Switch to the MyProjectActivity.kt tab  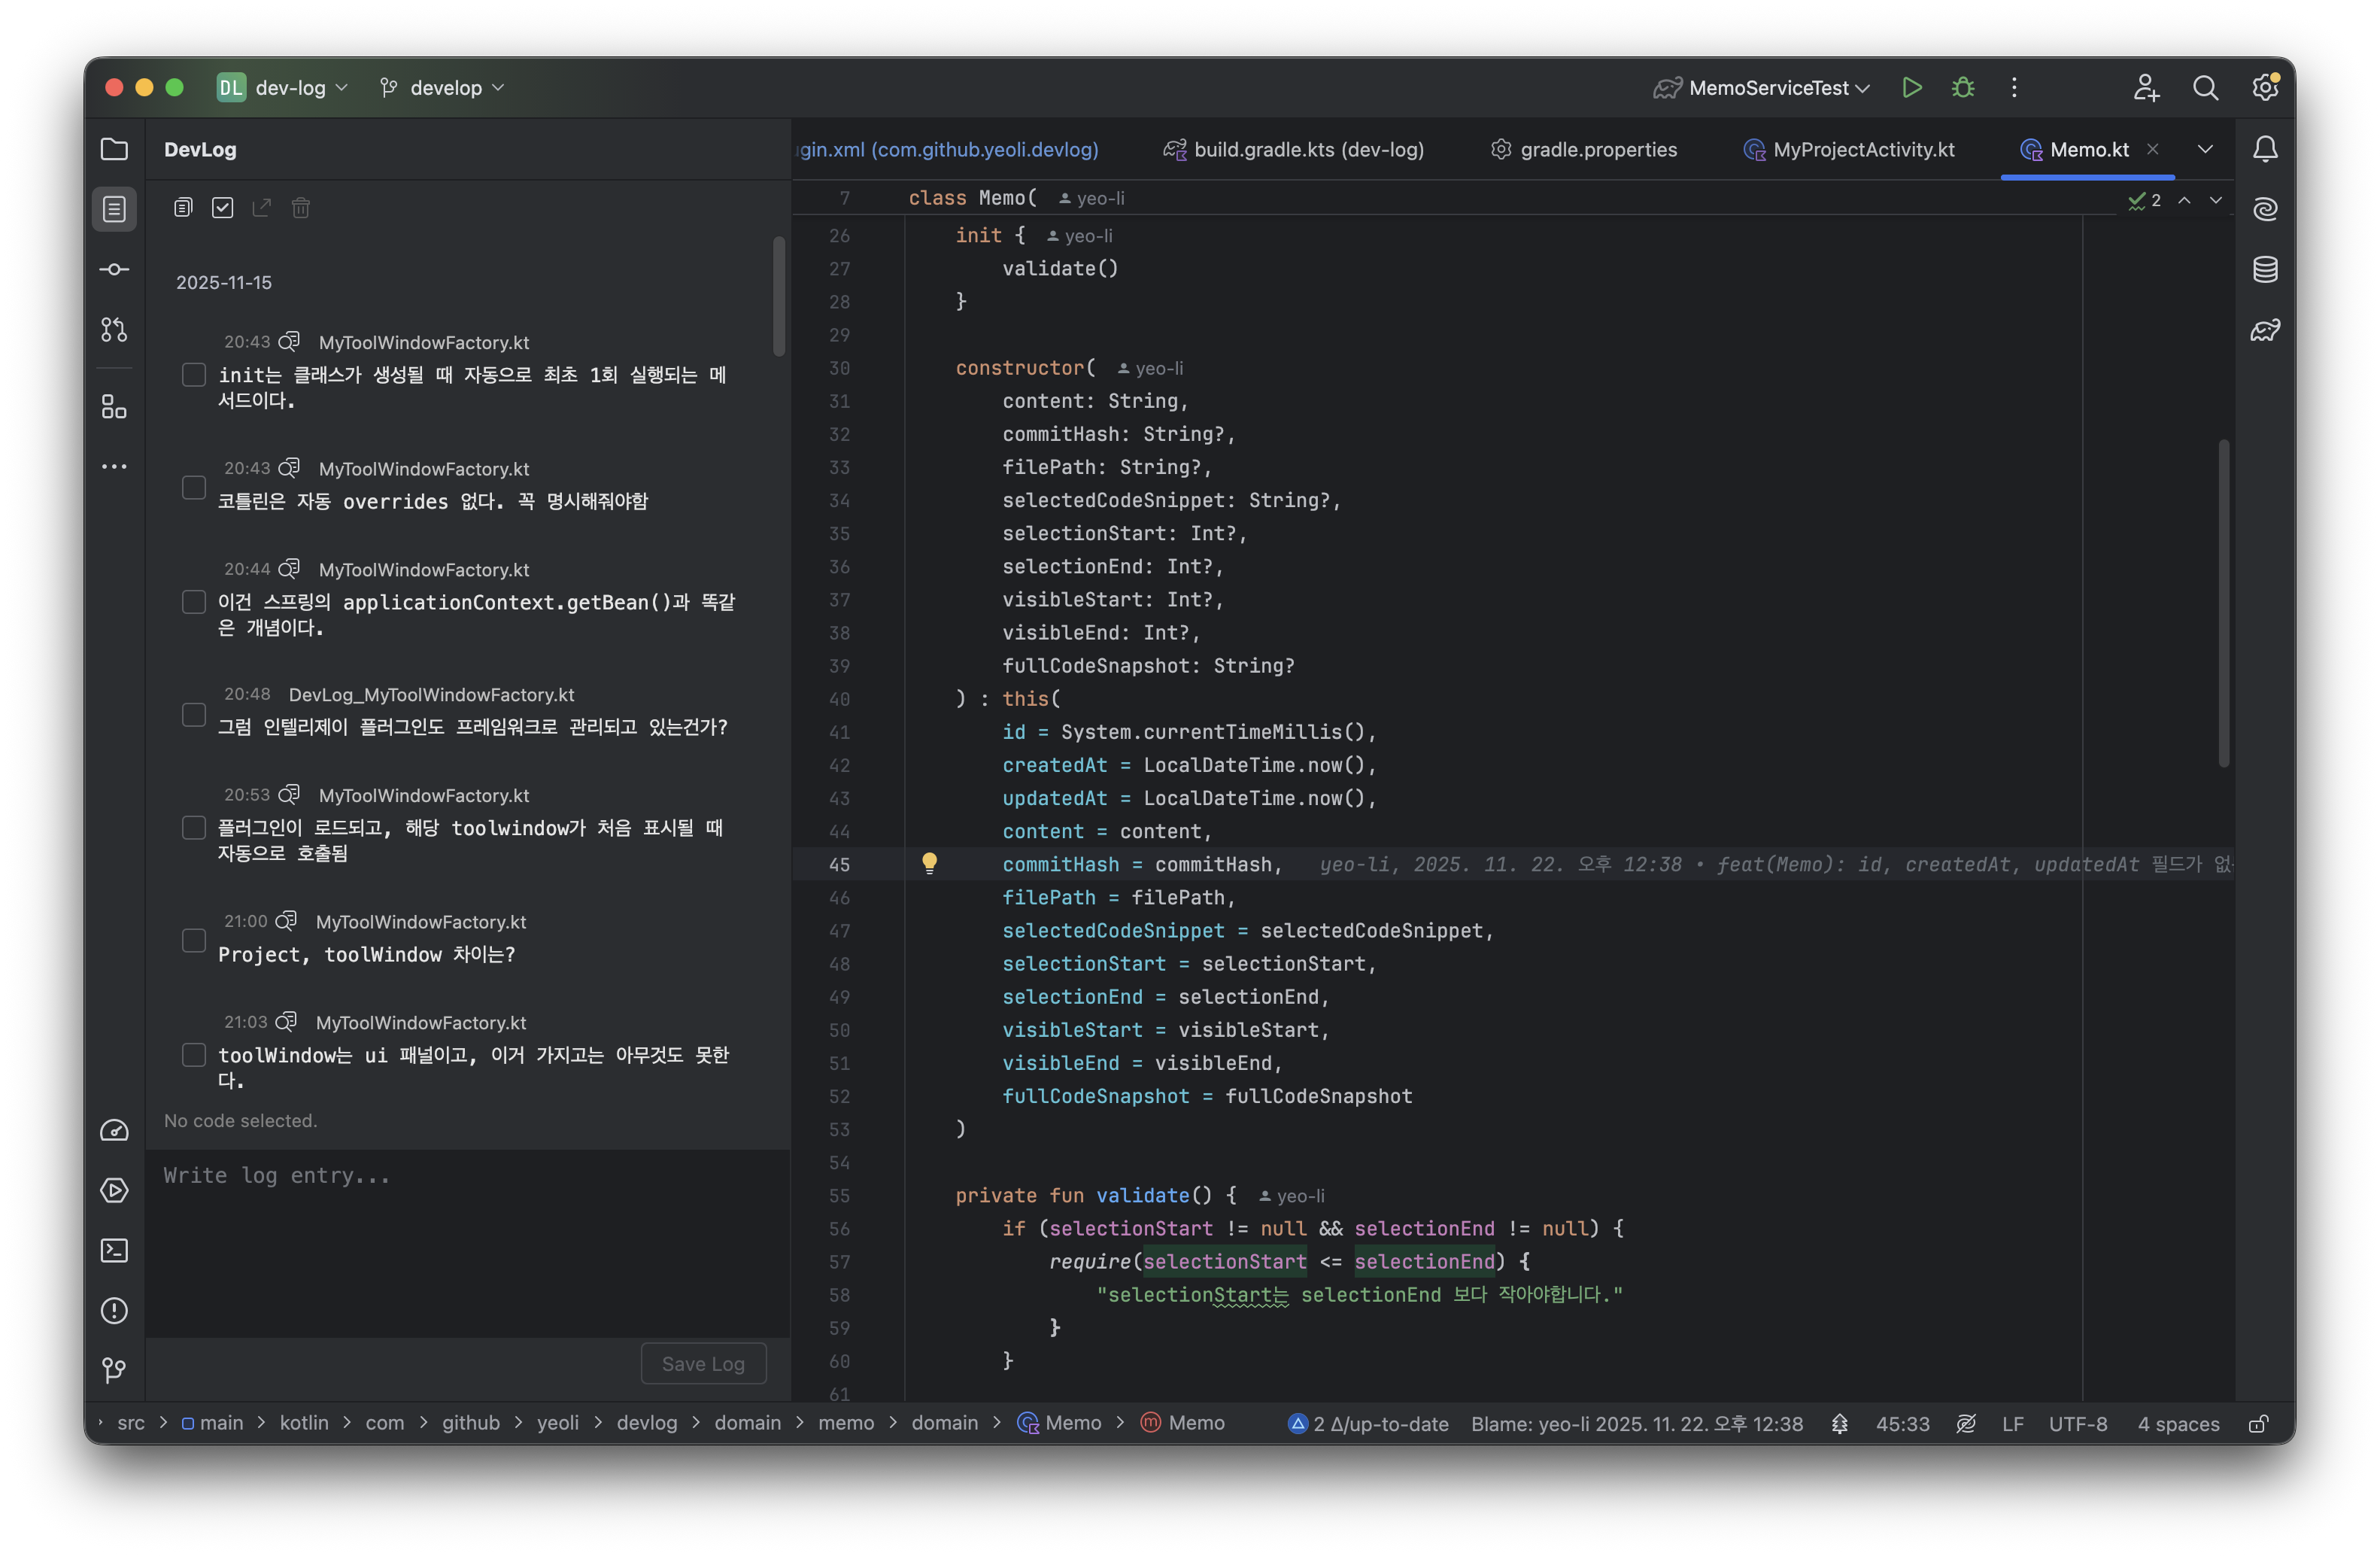(x=1848, y=150)
